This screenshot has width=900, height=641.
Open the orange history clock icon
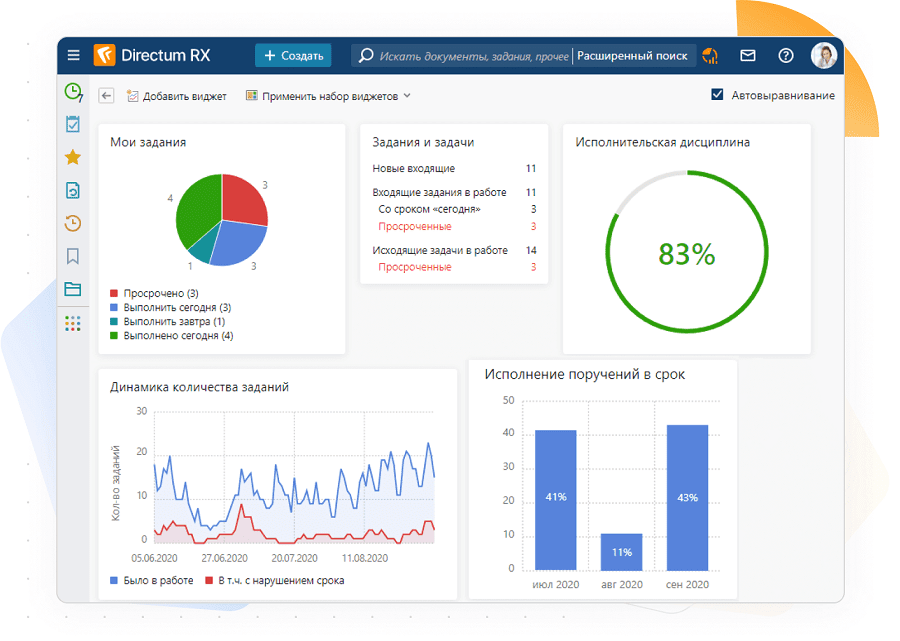click(73, 223)
